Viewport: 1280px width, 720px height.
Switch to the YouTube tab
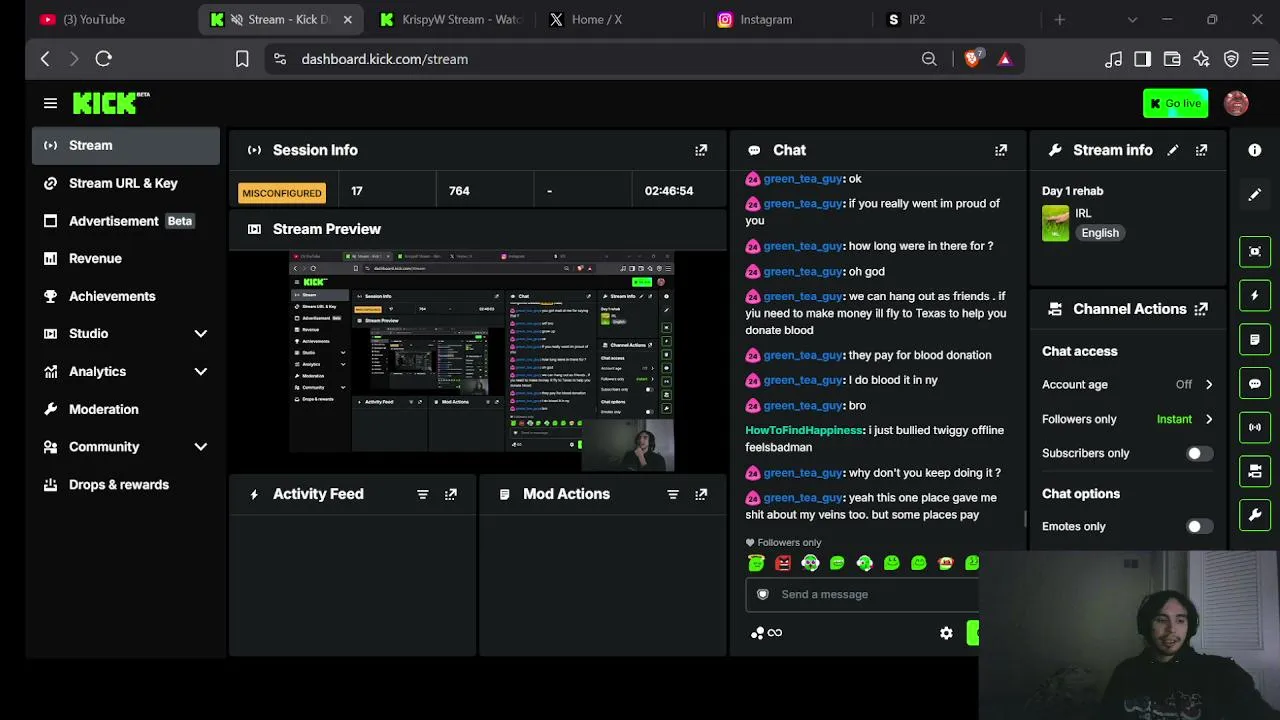click(x=110, y=19)
